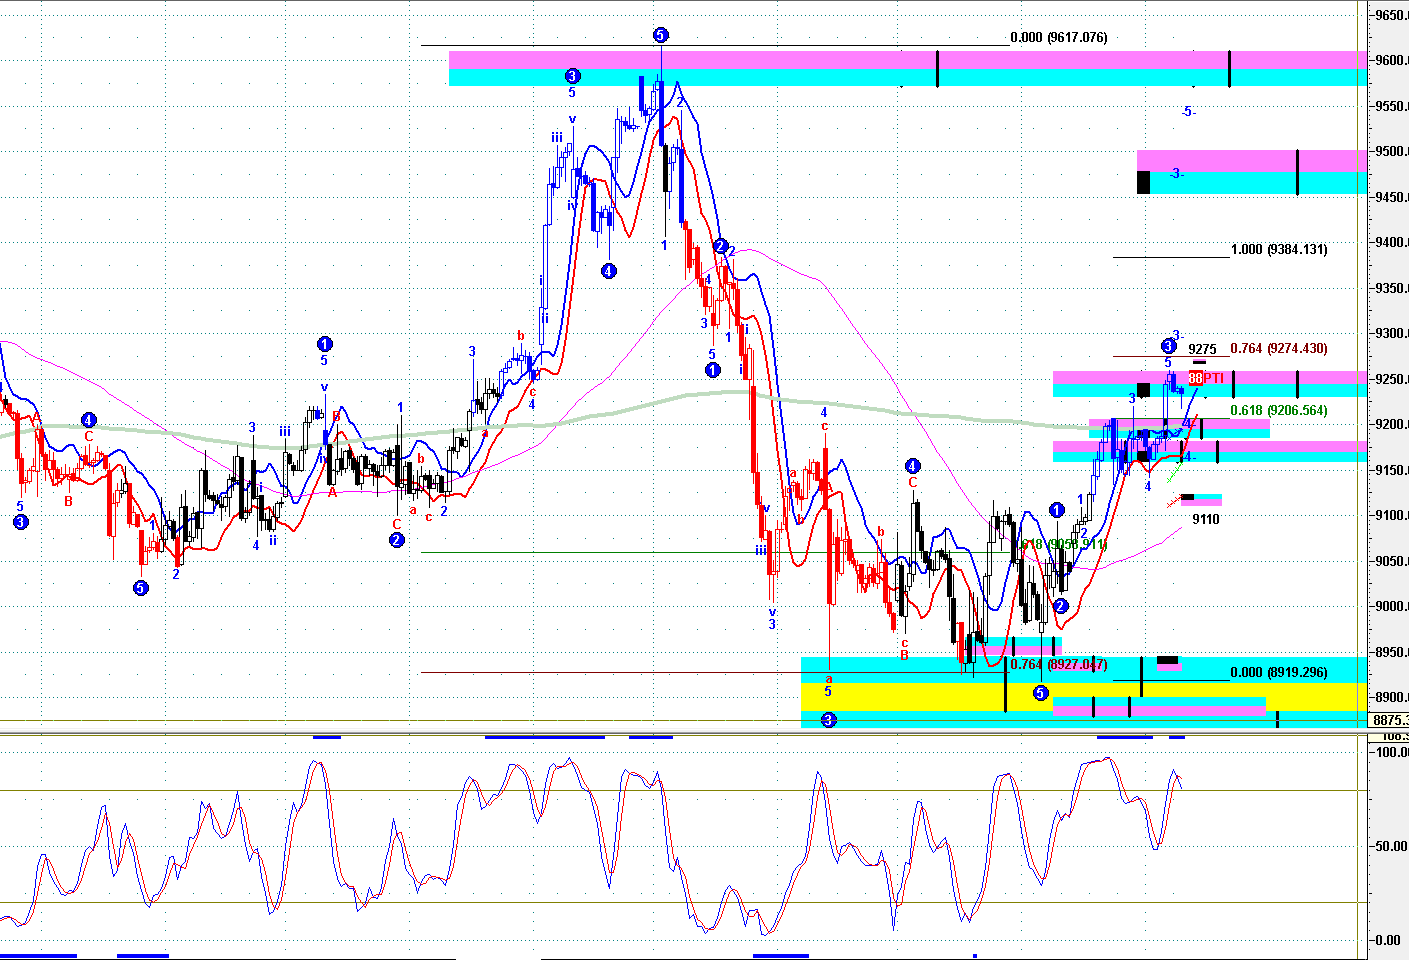Select the 1.000 (9384.131) Fibonacci level label
Viewport: 1409px width, 960px height.
click(x=1279, y=249)
